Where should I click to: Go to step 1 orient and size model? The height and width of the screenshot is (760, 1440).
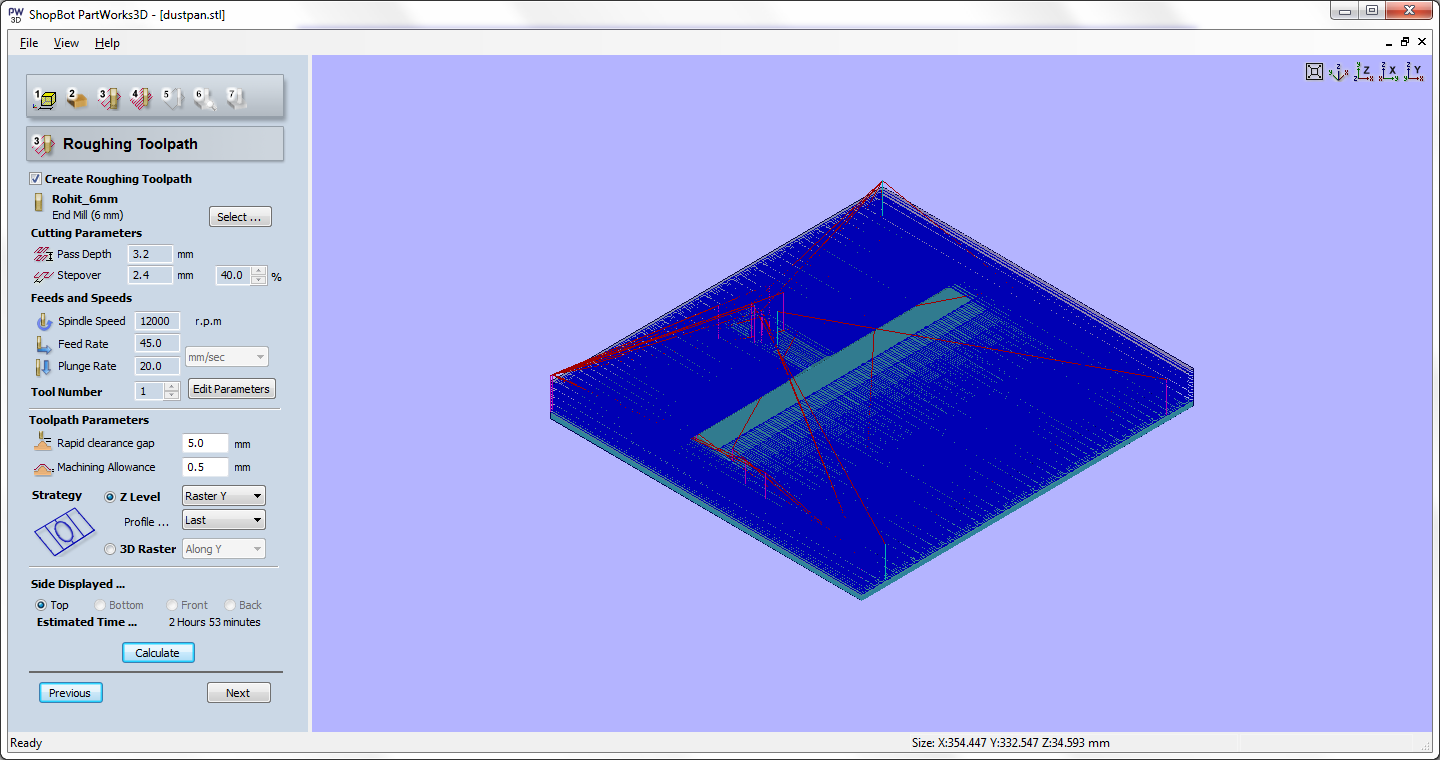[44, 98]
